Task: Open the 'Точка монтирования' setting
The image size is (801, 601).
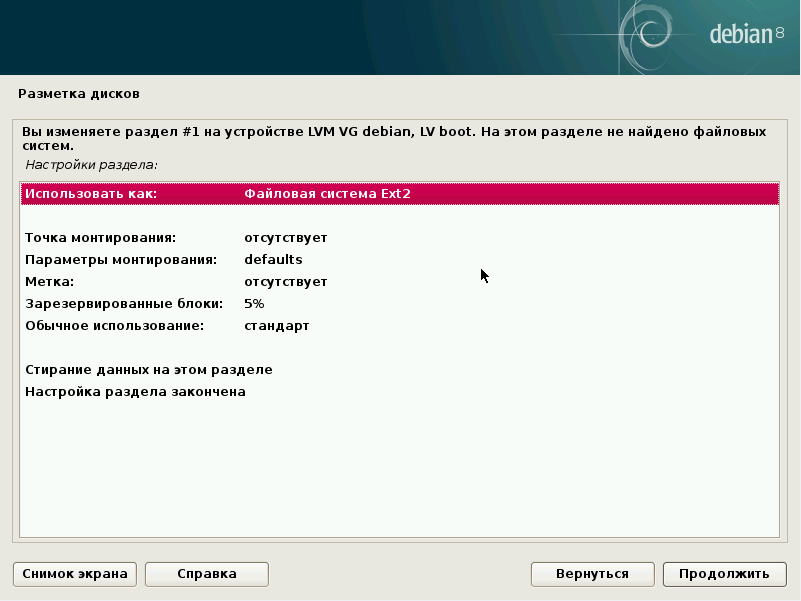Action: tap(399, 238)
